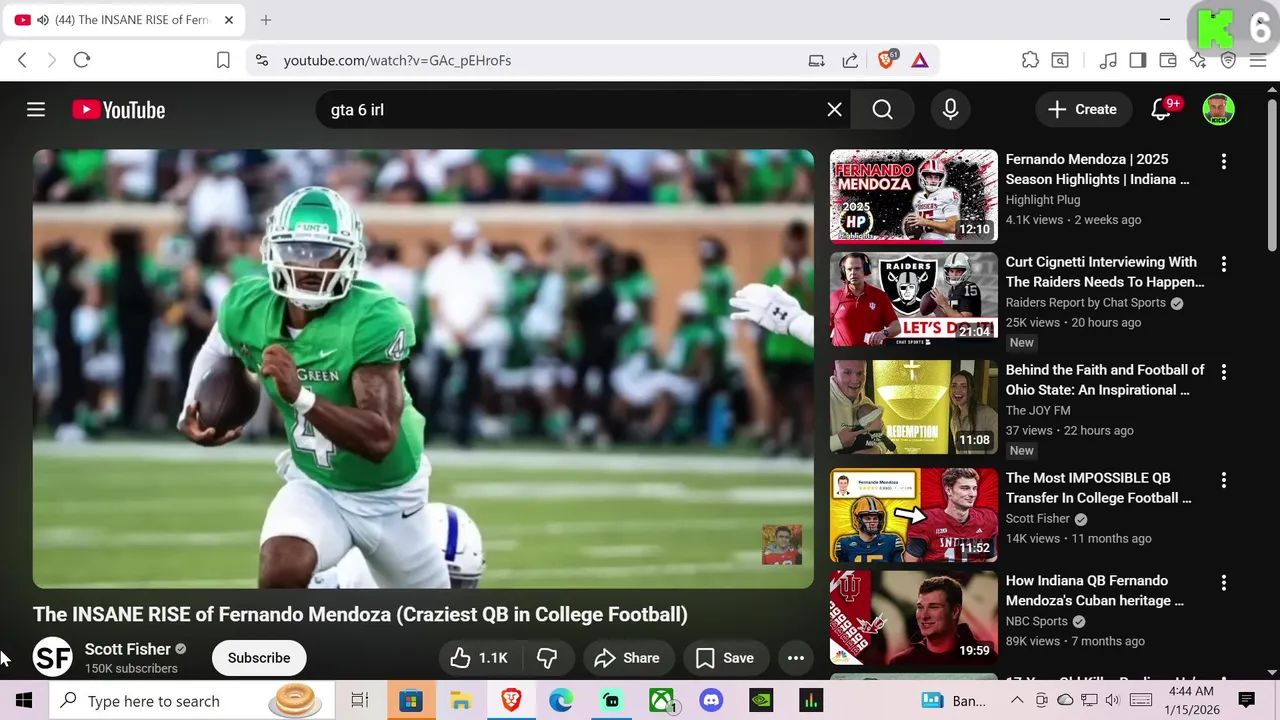Image resolution: width=1280 pixels, height=720 pixels.
Task: Open the Windows Start menu
Action: tap(24, 701)
